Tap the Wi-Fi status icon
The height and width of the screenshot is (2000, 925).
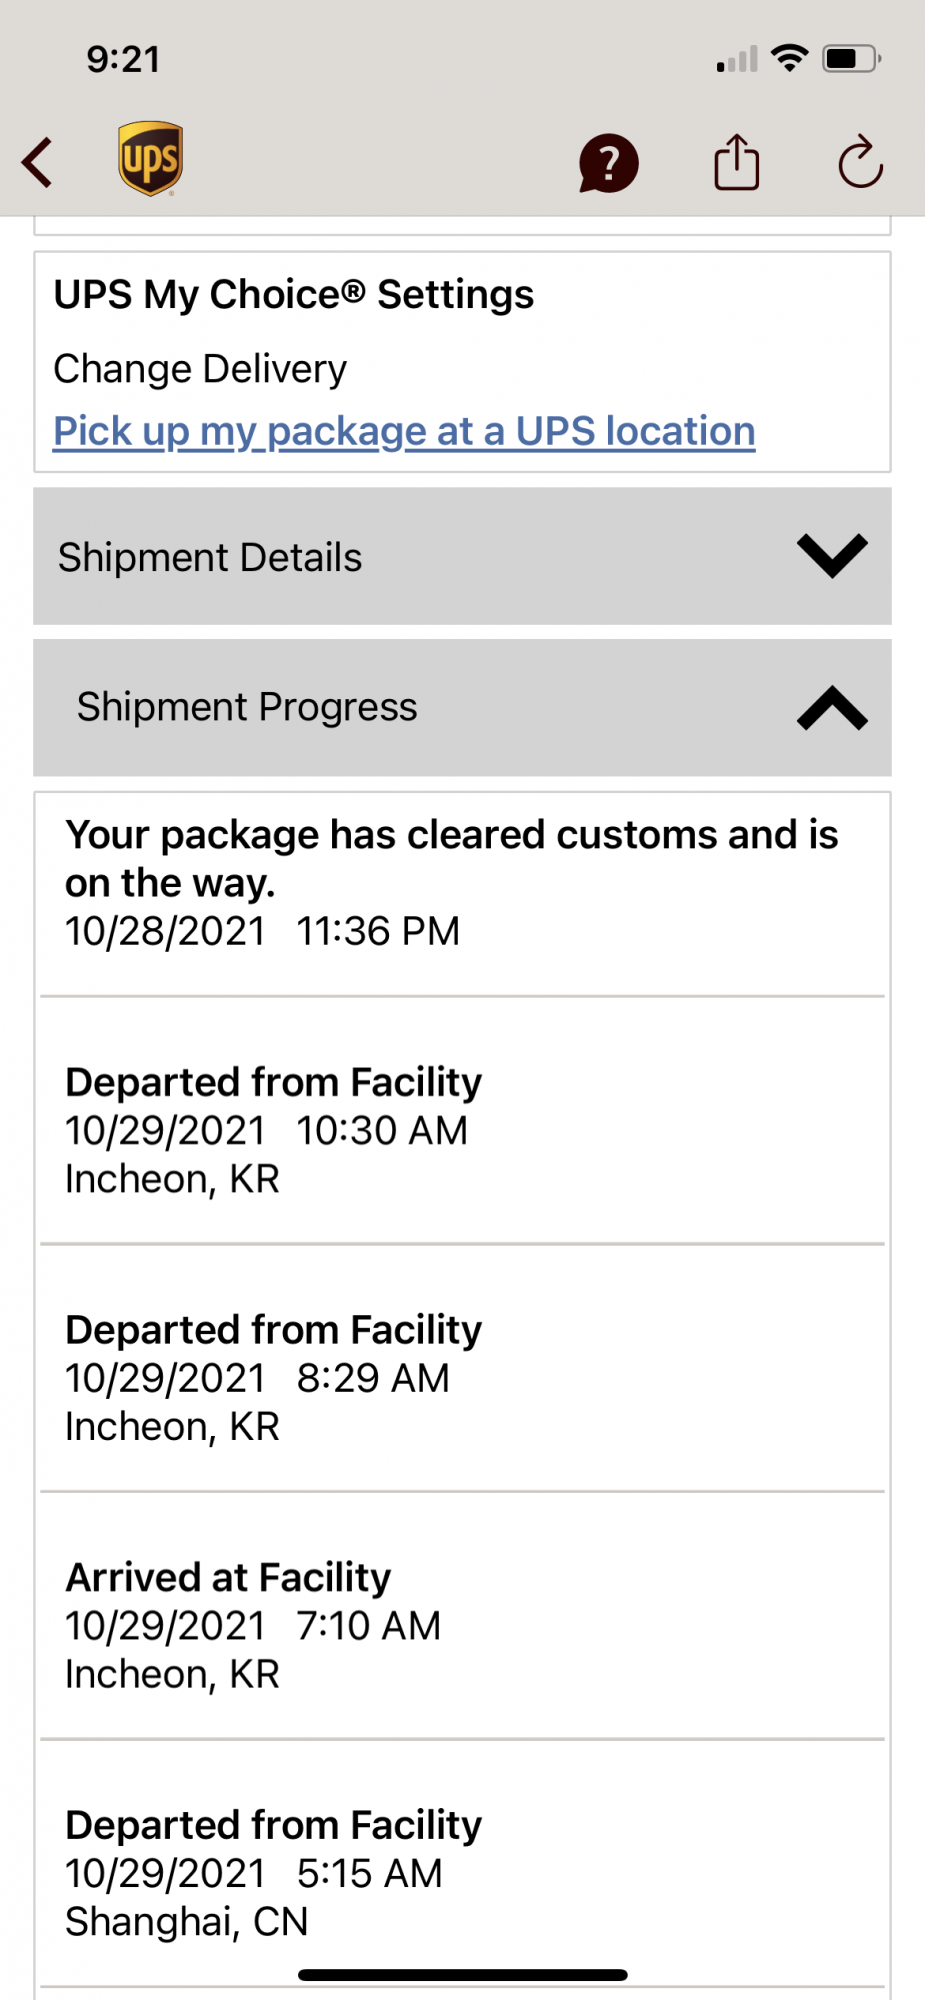[x=790, y=58]
